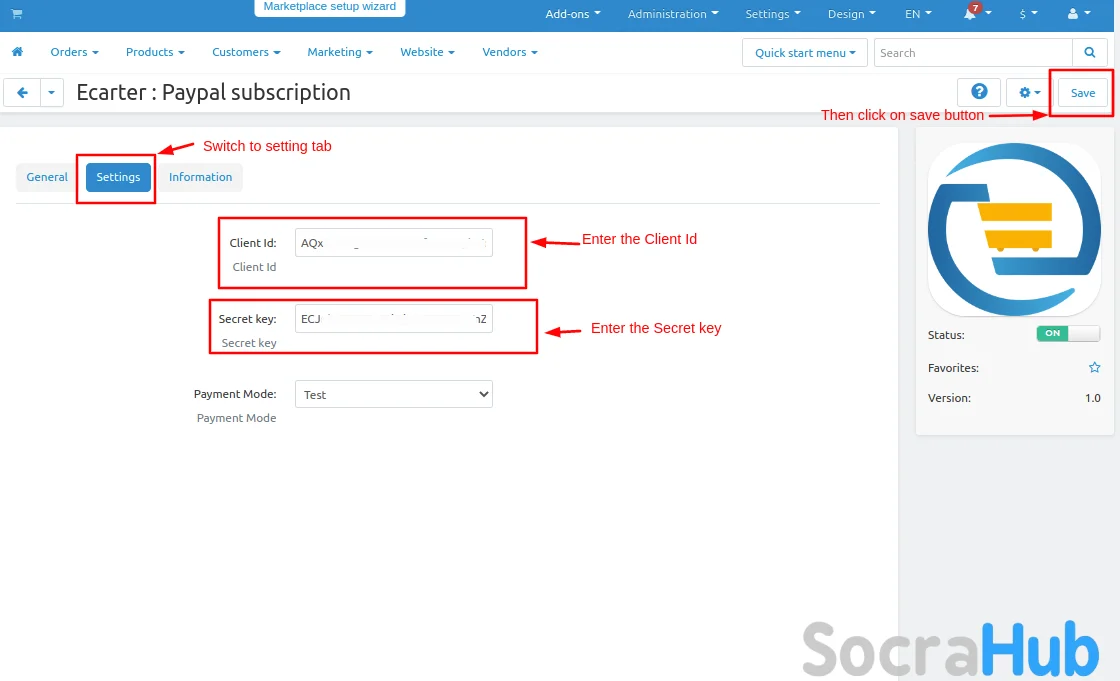Mark add-on as favorite with star
Screen dimensions: 1120x681
click(1094, 368)
